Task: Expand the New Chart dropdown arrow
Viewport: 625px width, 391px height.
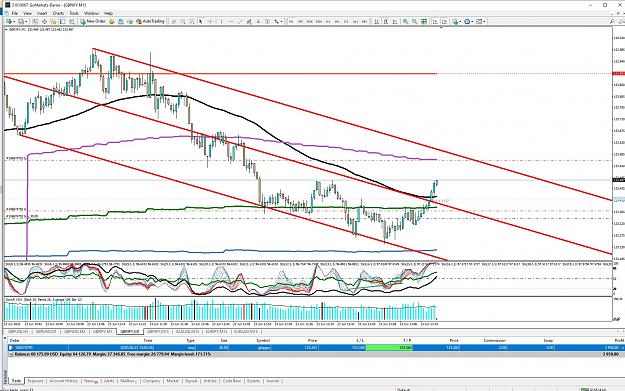Action: (x=14, y=22)
